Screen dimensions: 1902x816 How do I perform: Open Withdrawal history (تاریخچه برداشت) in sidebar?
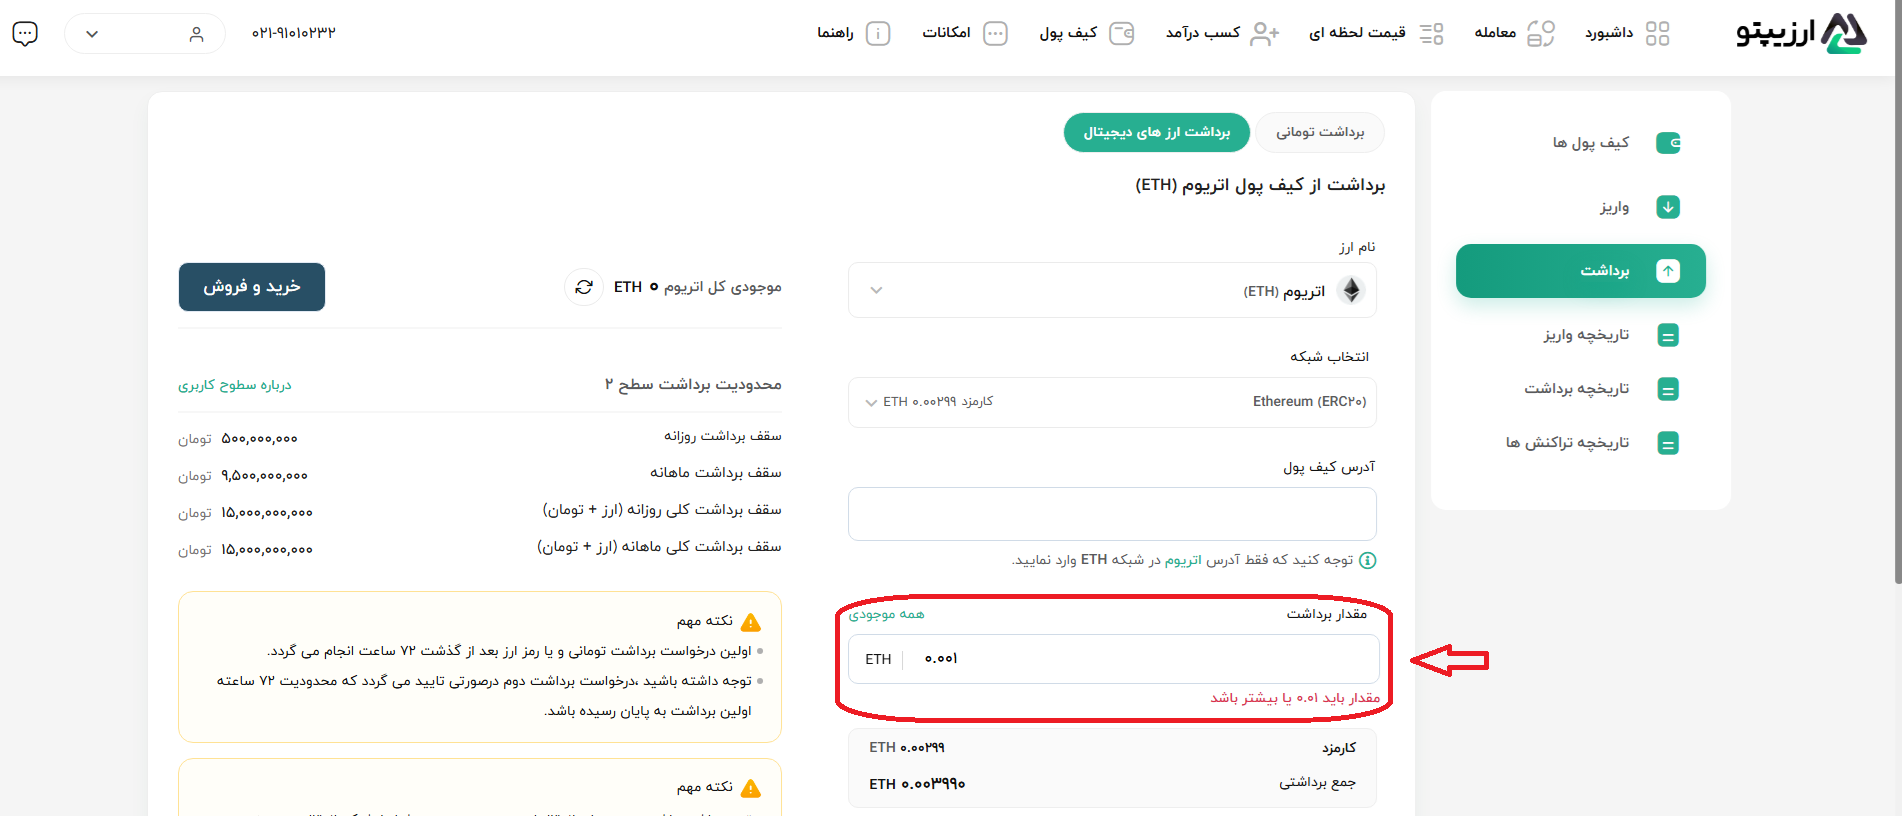point(1576,389)
